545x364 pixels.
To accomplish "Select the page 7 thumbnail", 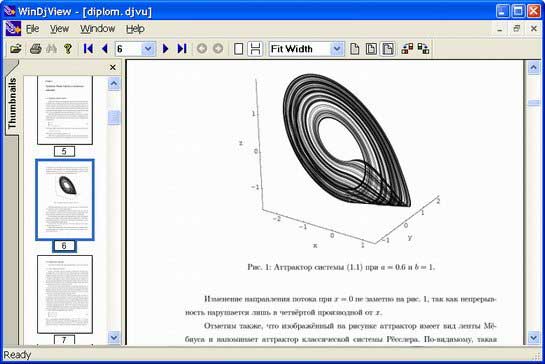I will click(x=65, y=294).
